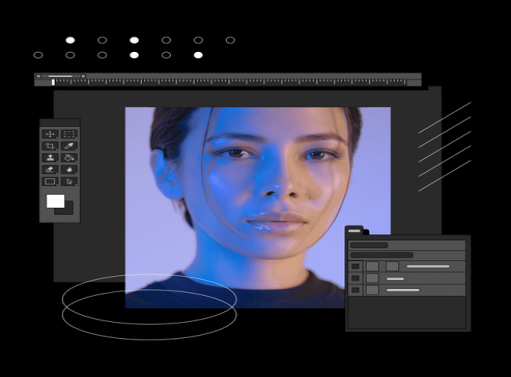Screen dimensions: 511x377
Task: Click the second layer's short name bar
Action: tap(395, 279)
